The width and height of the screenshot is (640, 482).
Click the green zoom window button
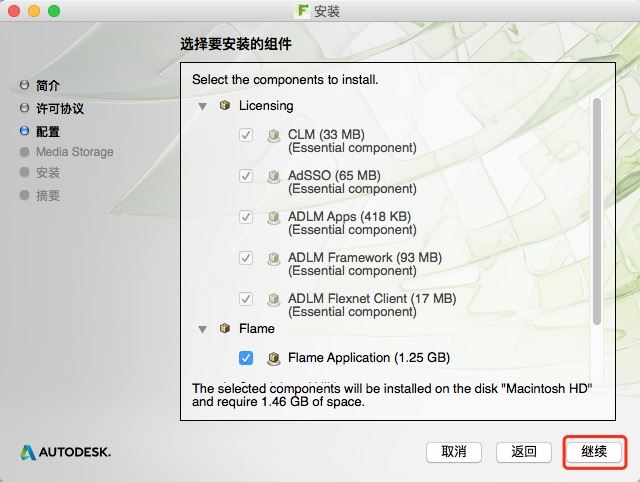pyautogui.click(x=54, y=11)
